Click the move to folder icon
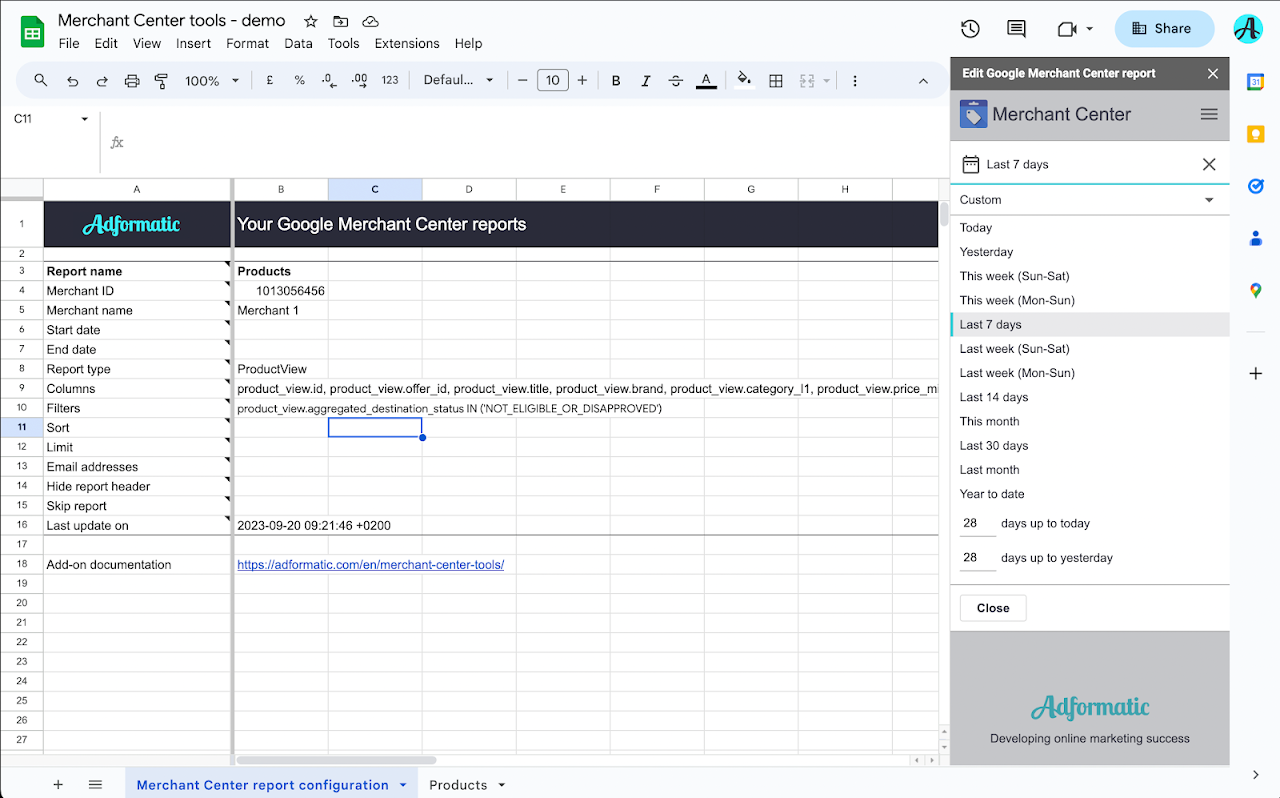Screen dimensions: 1280x798 click(341, 21)
